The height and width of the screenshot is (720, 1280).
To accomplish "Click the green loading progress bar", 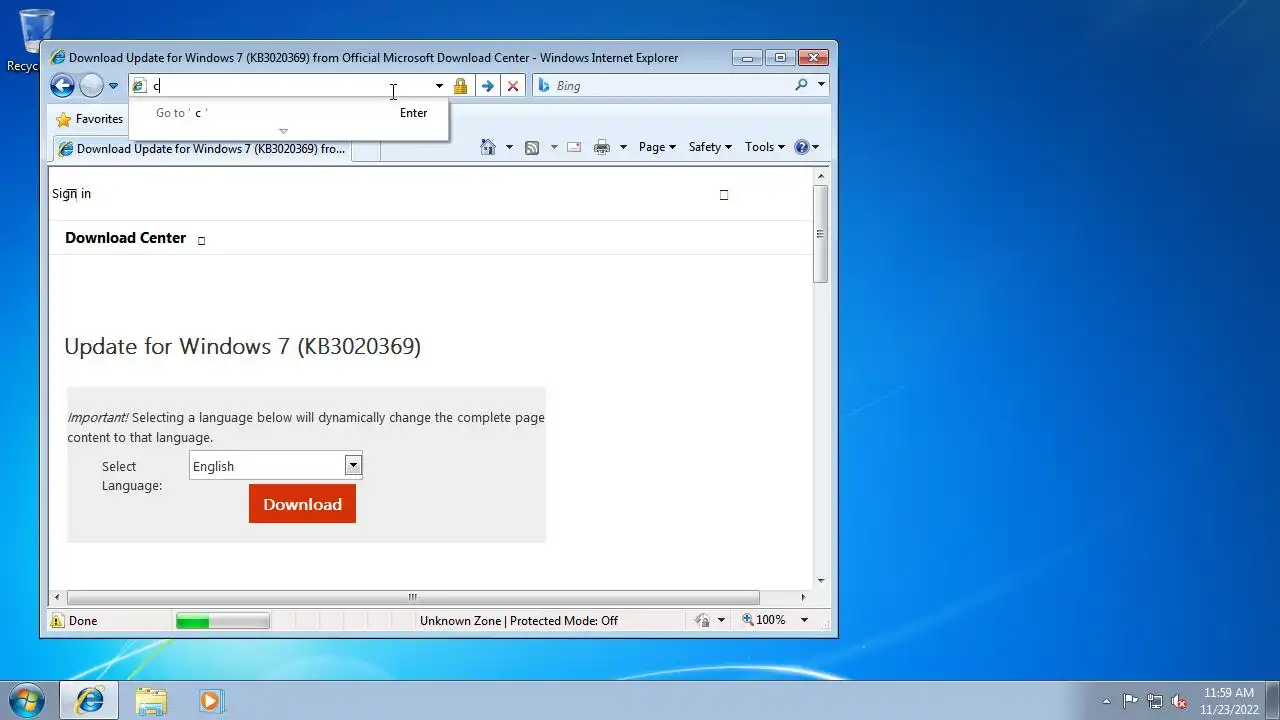I will 222,621.
